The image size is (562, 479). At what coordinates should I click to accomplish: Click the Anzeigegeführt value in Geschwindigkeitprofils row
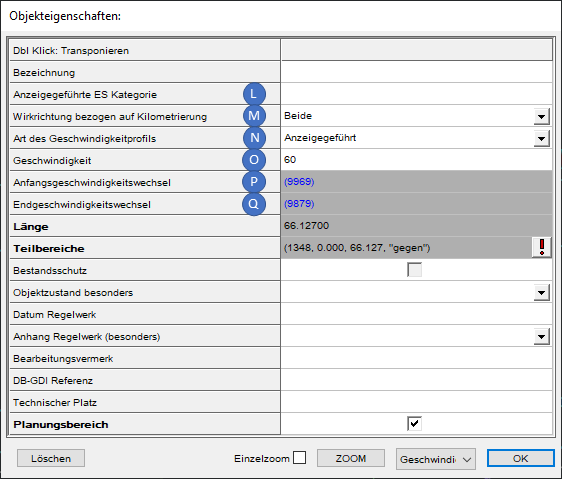pos(320,138)
